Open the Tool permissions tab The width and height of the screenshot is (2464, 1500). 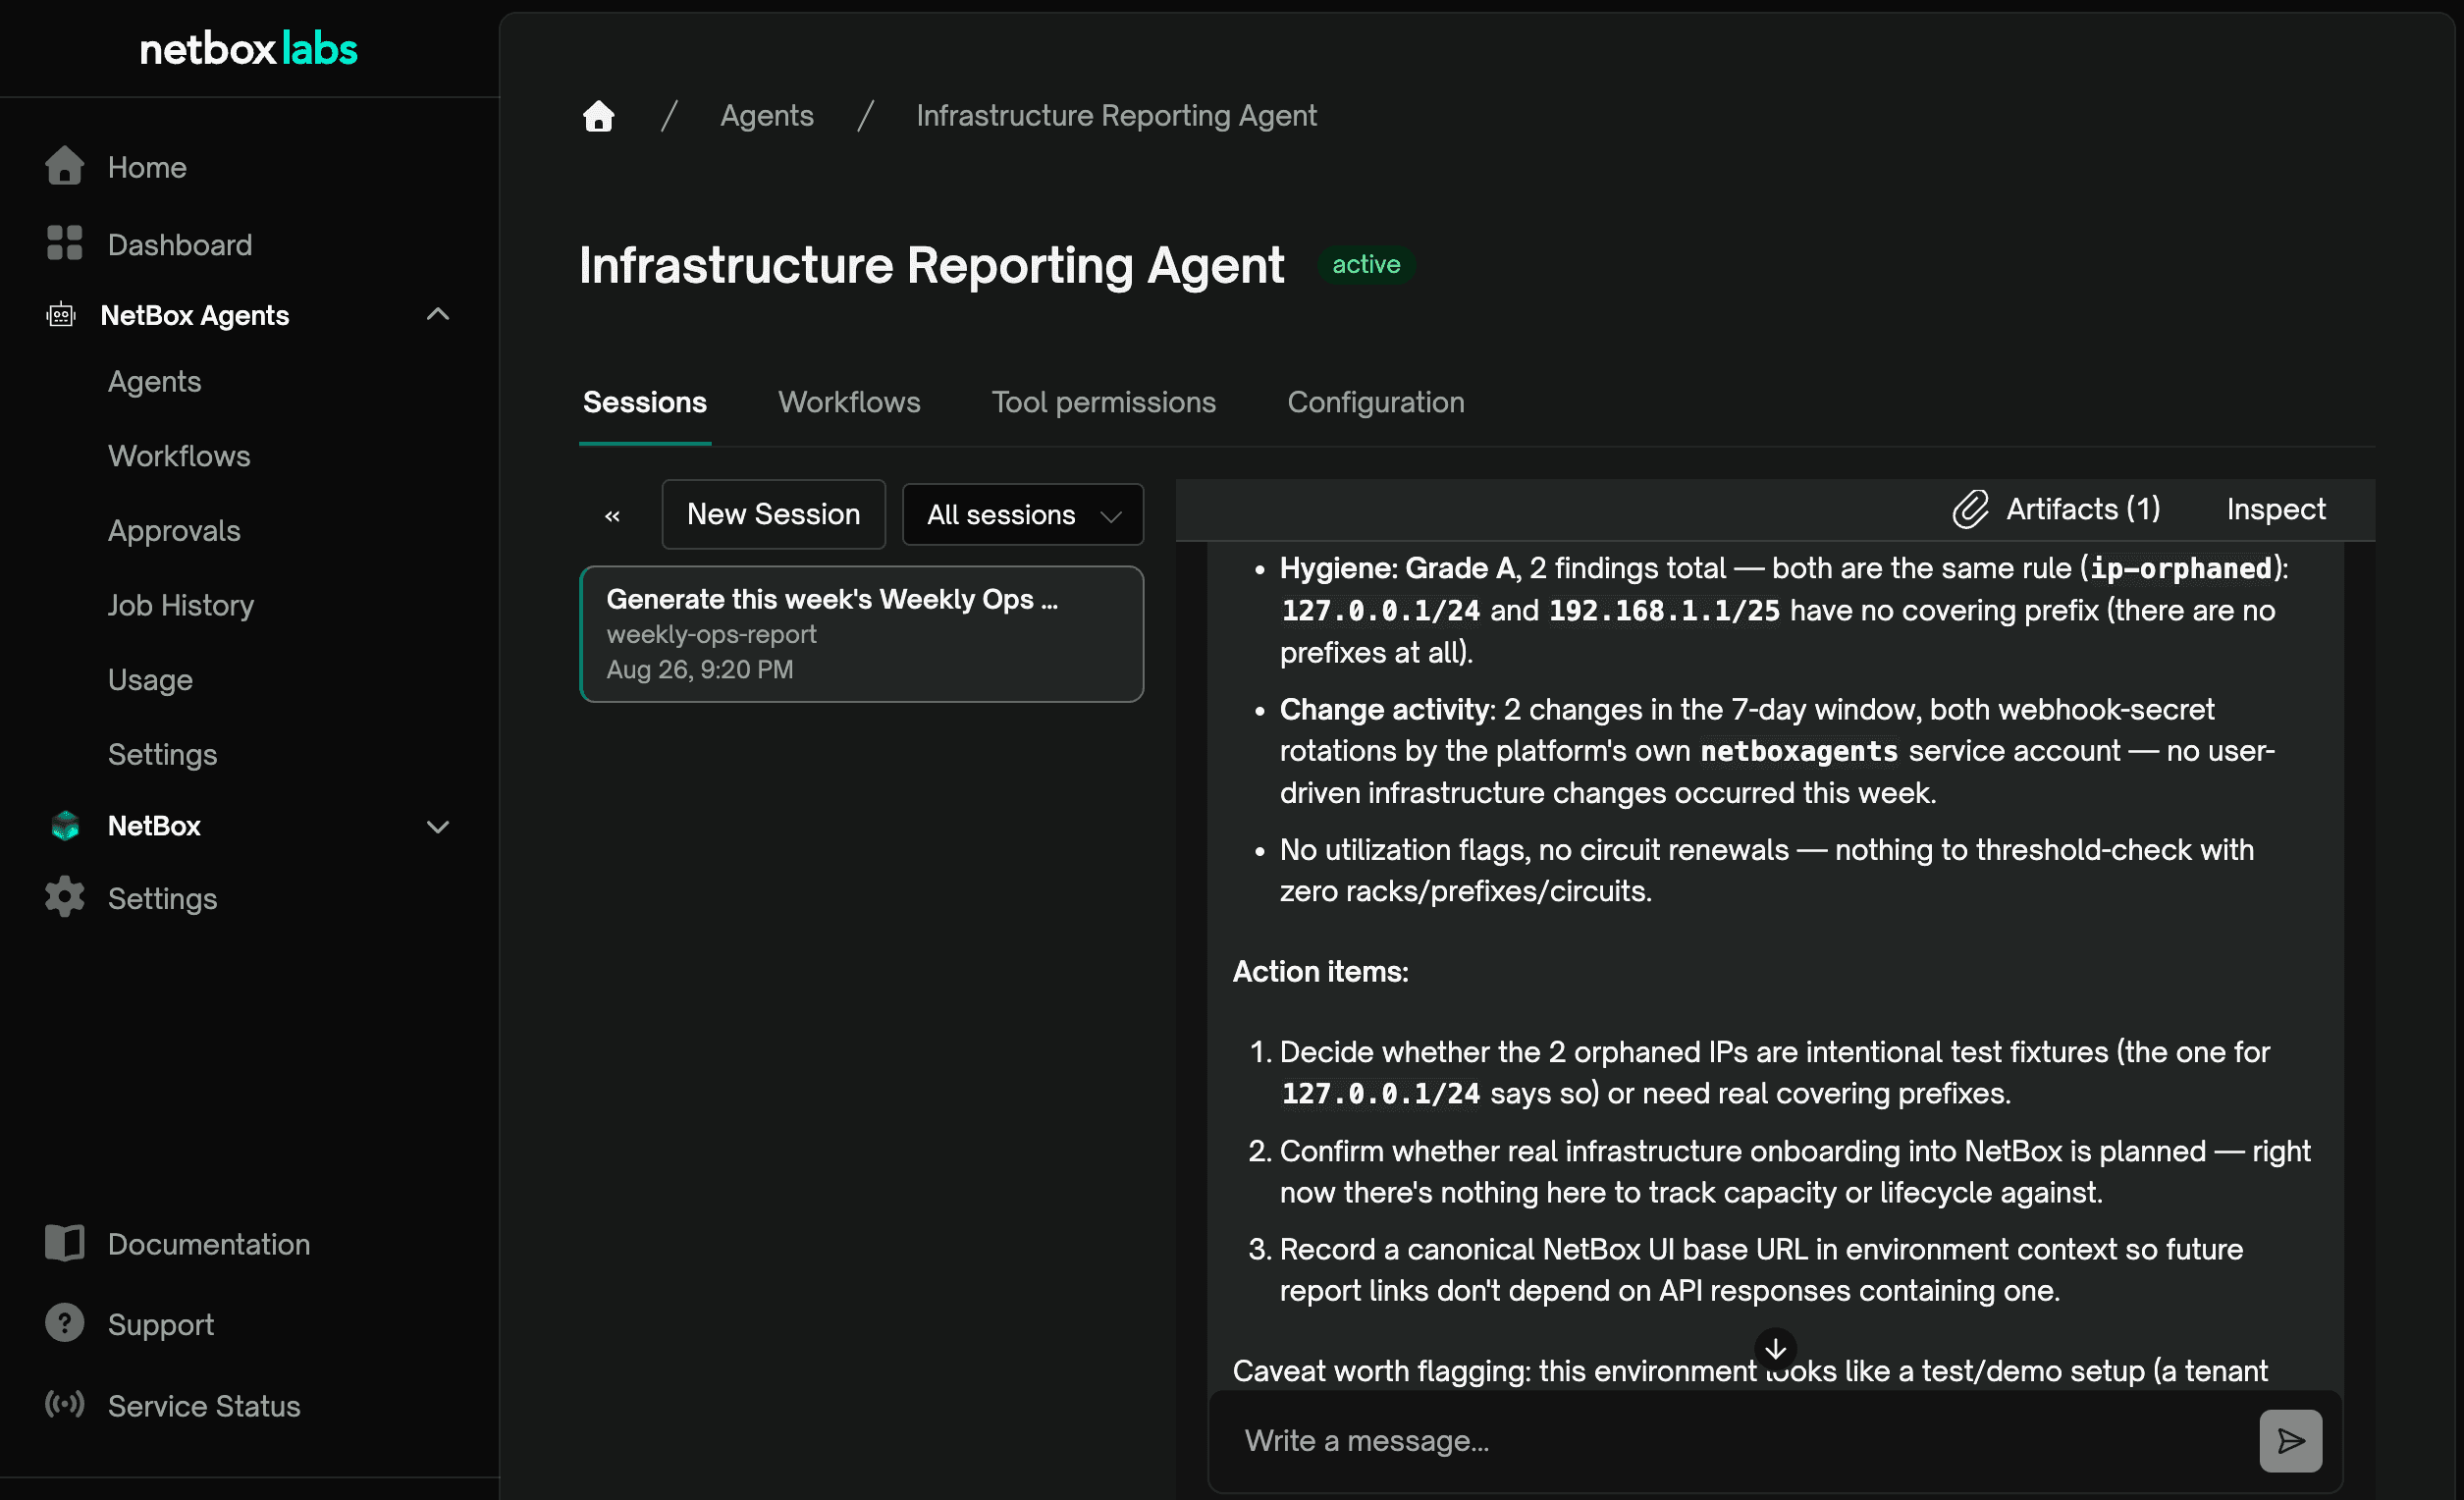tap(1103, 402)
